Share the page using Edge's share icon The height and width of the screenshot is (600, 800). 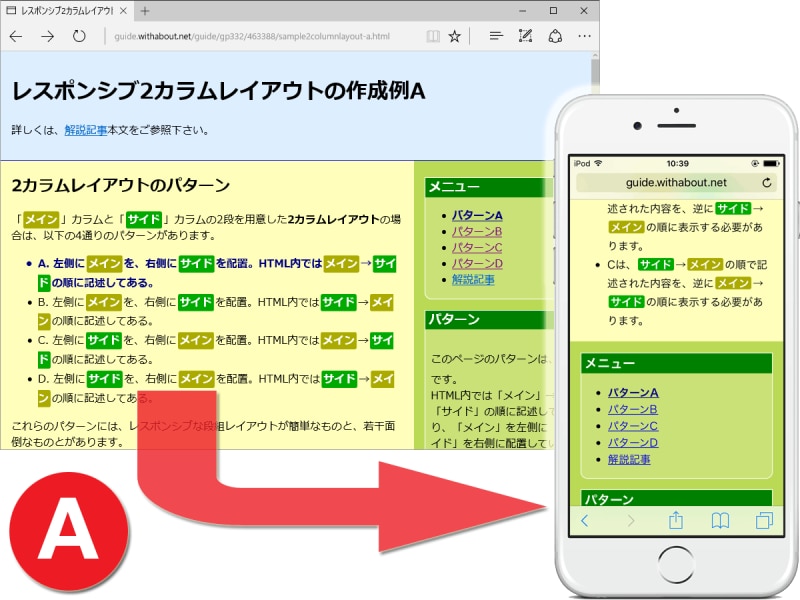[x=557, y=37]
